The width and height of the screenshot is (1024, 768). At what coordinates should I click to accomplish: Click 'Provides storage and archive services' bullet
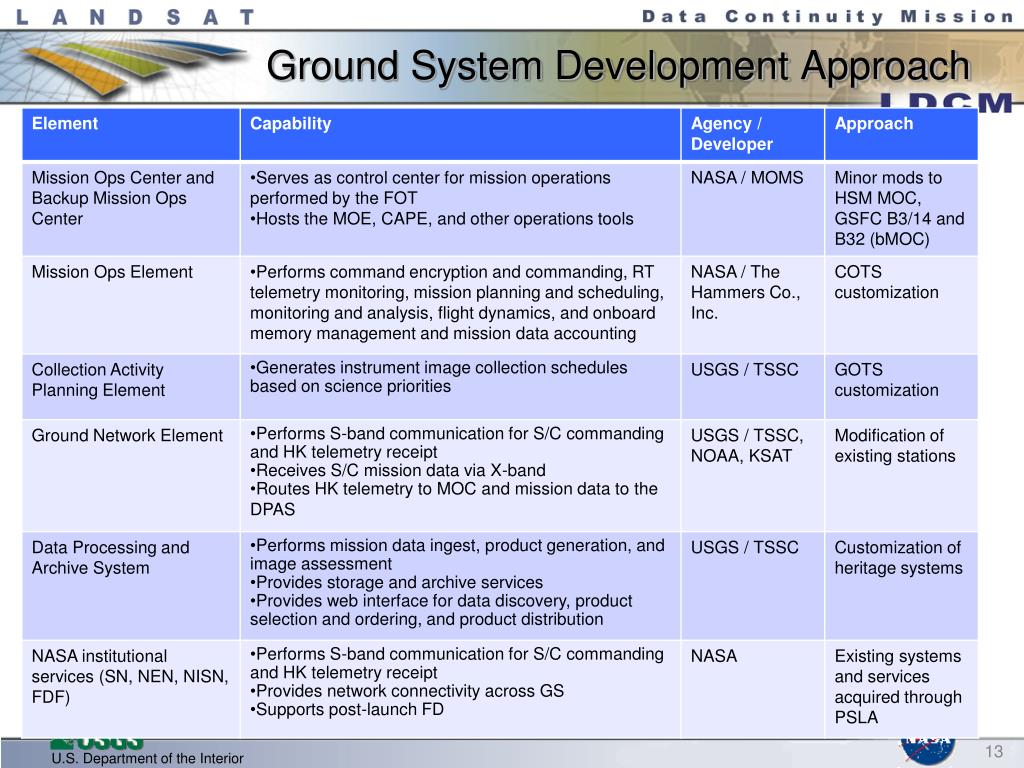pyautogui.click(x=396, y=582)
